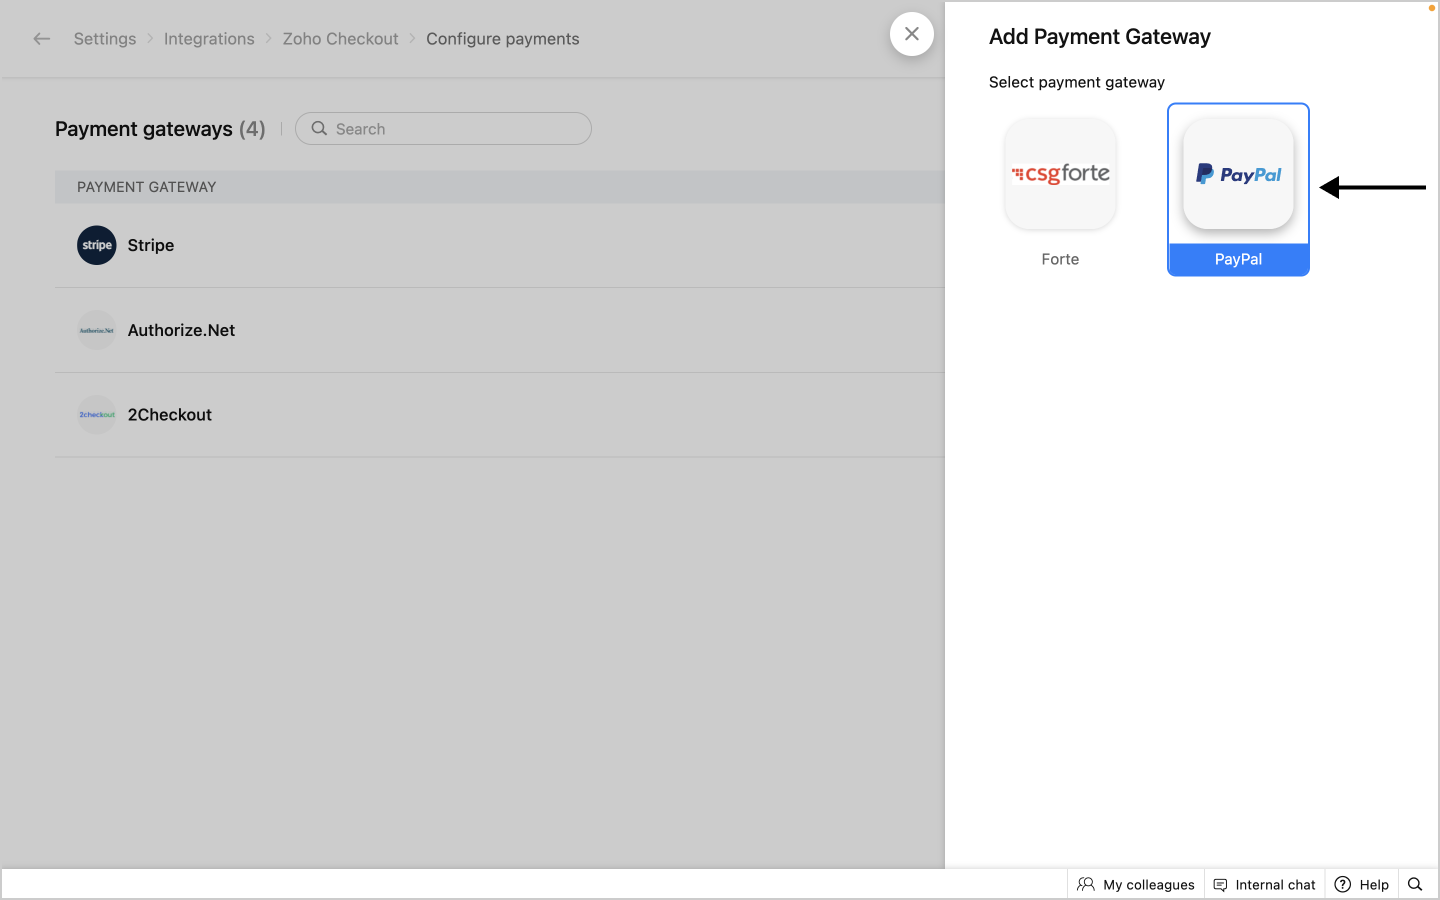Click the payment gateways search field
The height and width of the screenshot is (900, 1440).
(x=443, y=129)
